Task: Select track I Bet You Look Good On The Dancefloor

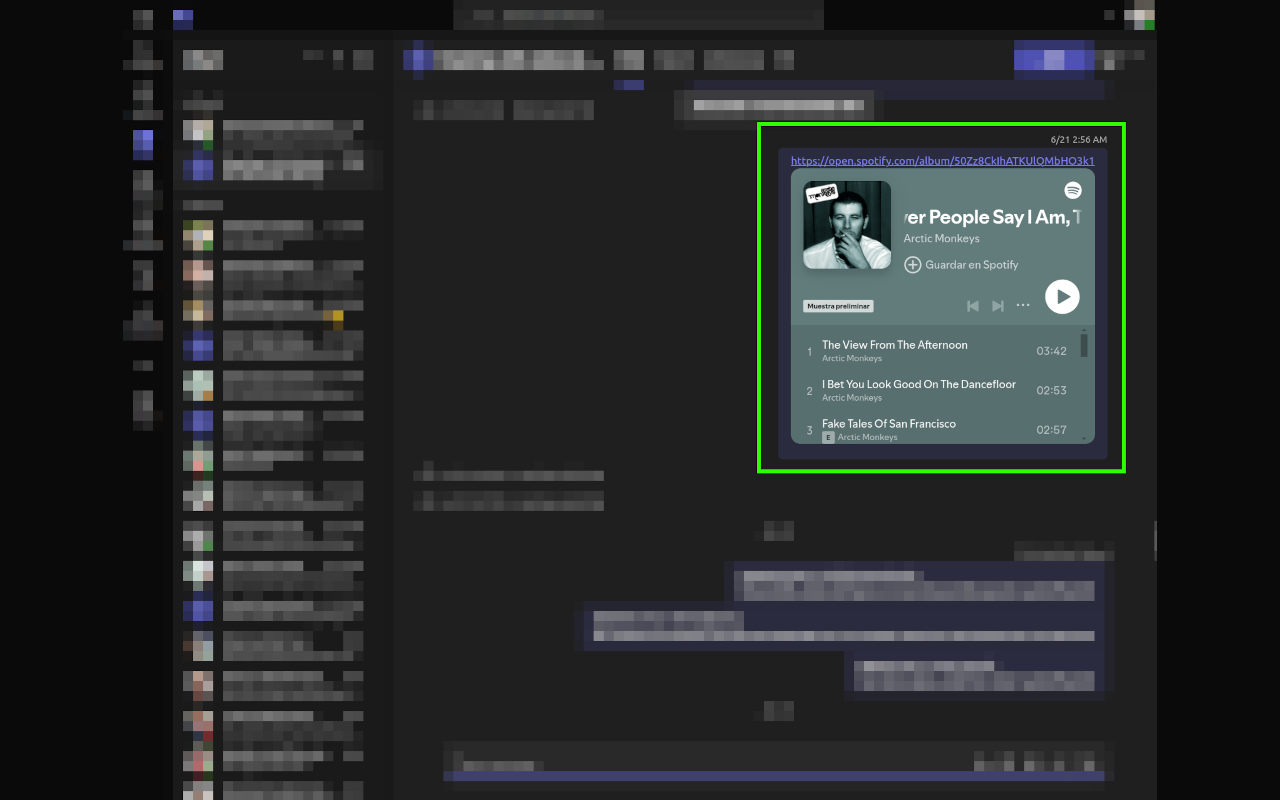Action: [x=919, y=384]
